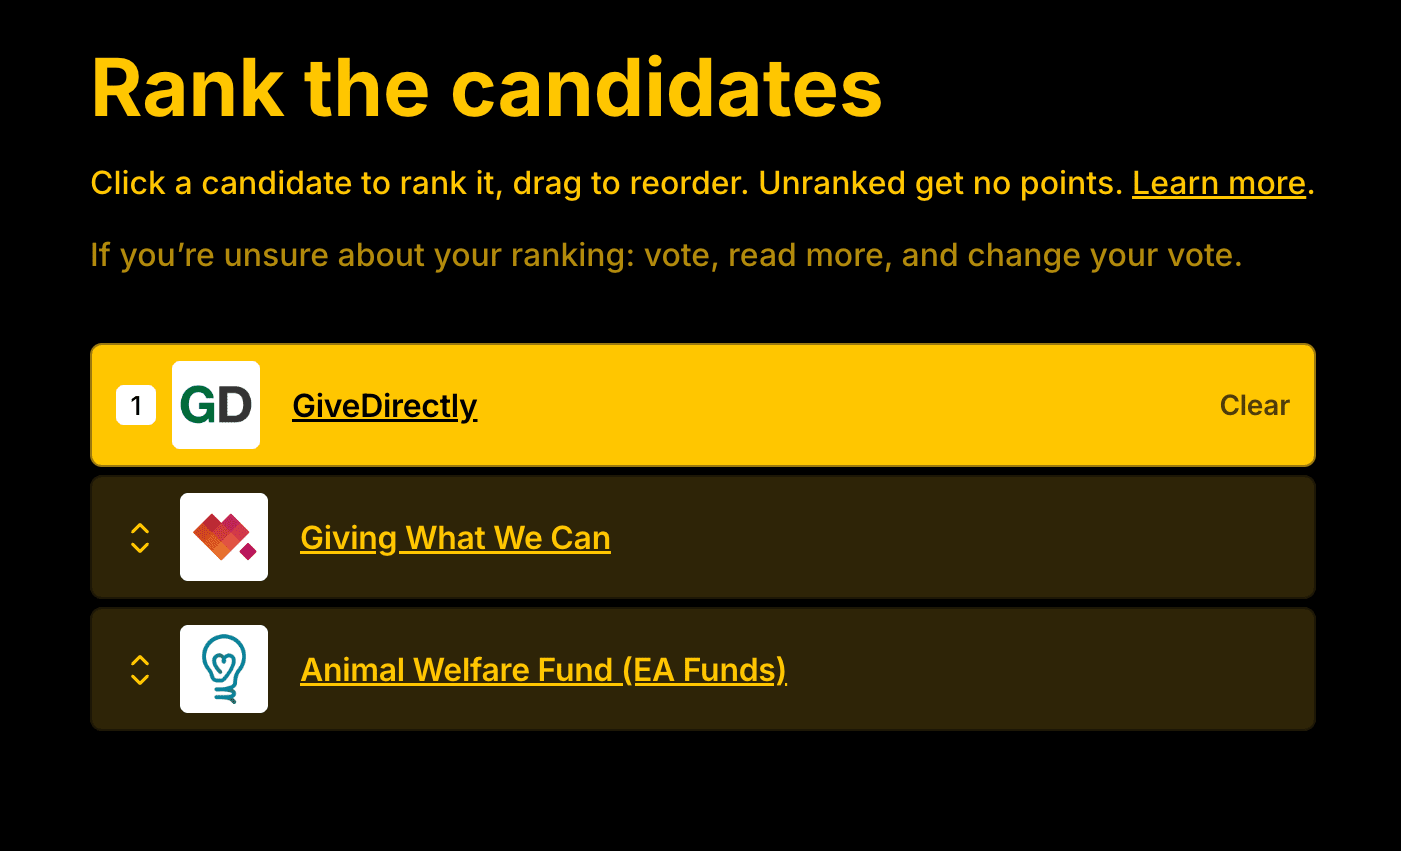Click up chevron beside Animal Welfare Fund
Viewport: 1401px width, 851px height.
click(140, 660)
